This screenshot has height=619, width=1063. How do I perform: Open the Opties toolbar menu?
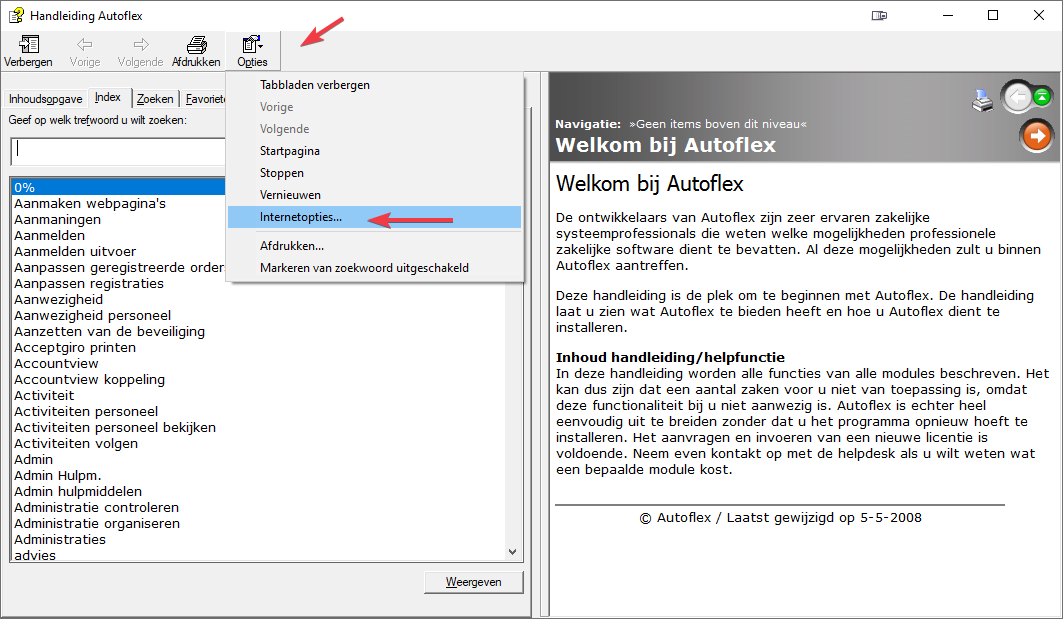252,52
